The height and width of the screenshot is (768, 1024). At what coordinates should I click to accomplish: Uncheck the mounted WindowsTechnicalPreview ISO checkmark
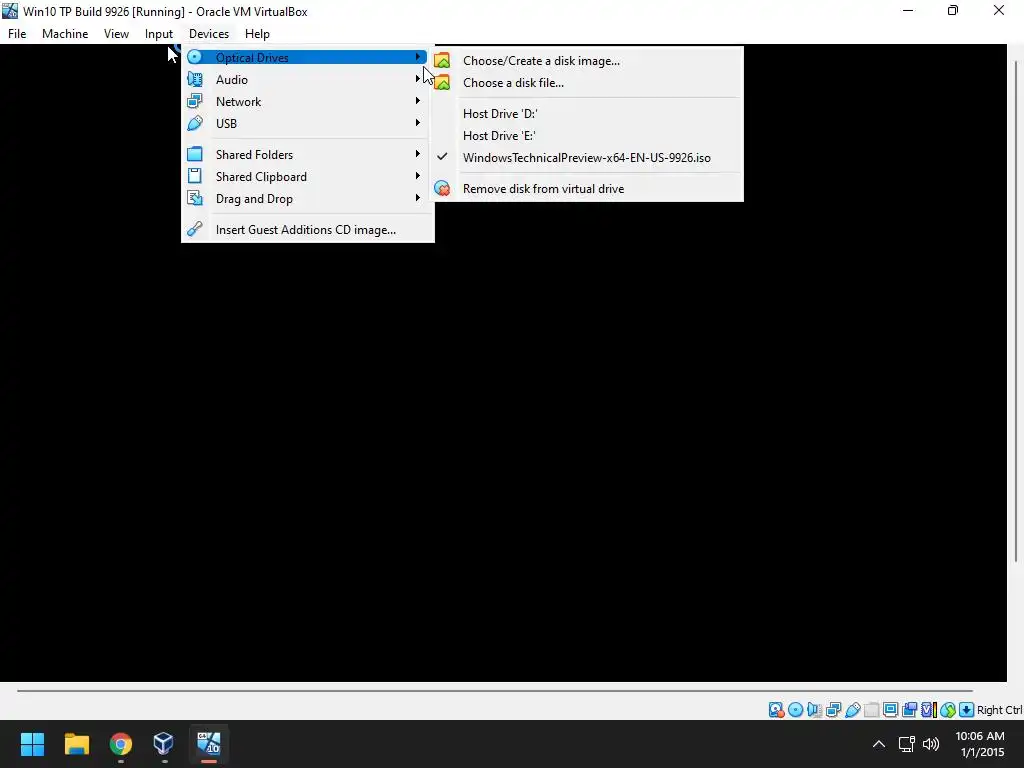(442, 157)
